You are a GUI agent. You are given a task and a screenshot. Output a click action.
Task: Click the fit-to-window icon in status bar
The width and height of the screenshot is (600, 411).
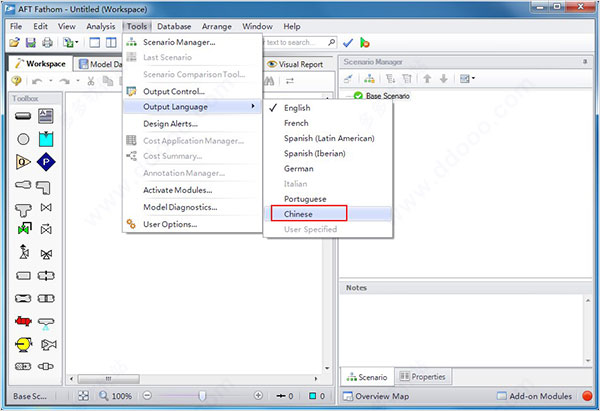point(83,396)
